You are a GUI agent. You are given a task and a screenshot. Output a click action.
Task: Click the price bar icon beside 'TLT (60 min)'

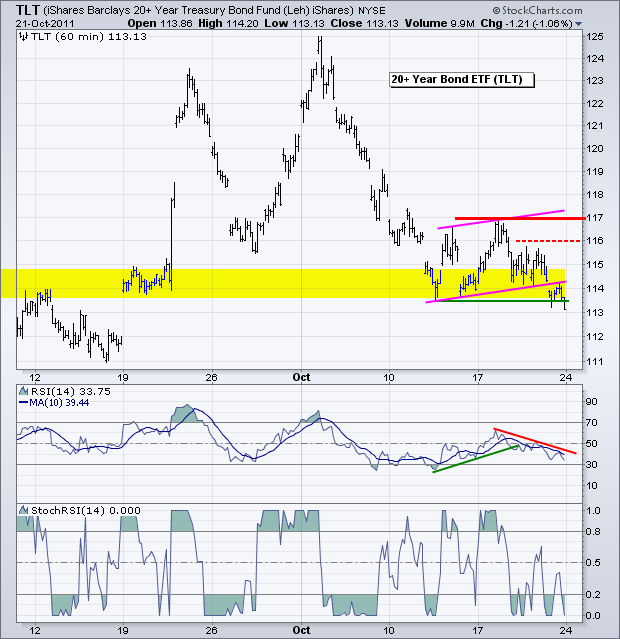pyautogui.click(x=24, y=37)
